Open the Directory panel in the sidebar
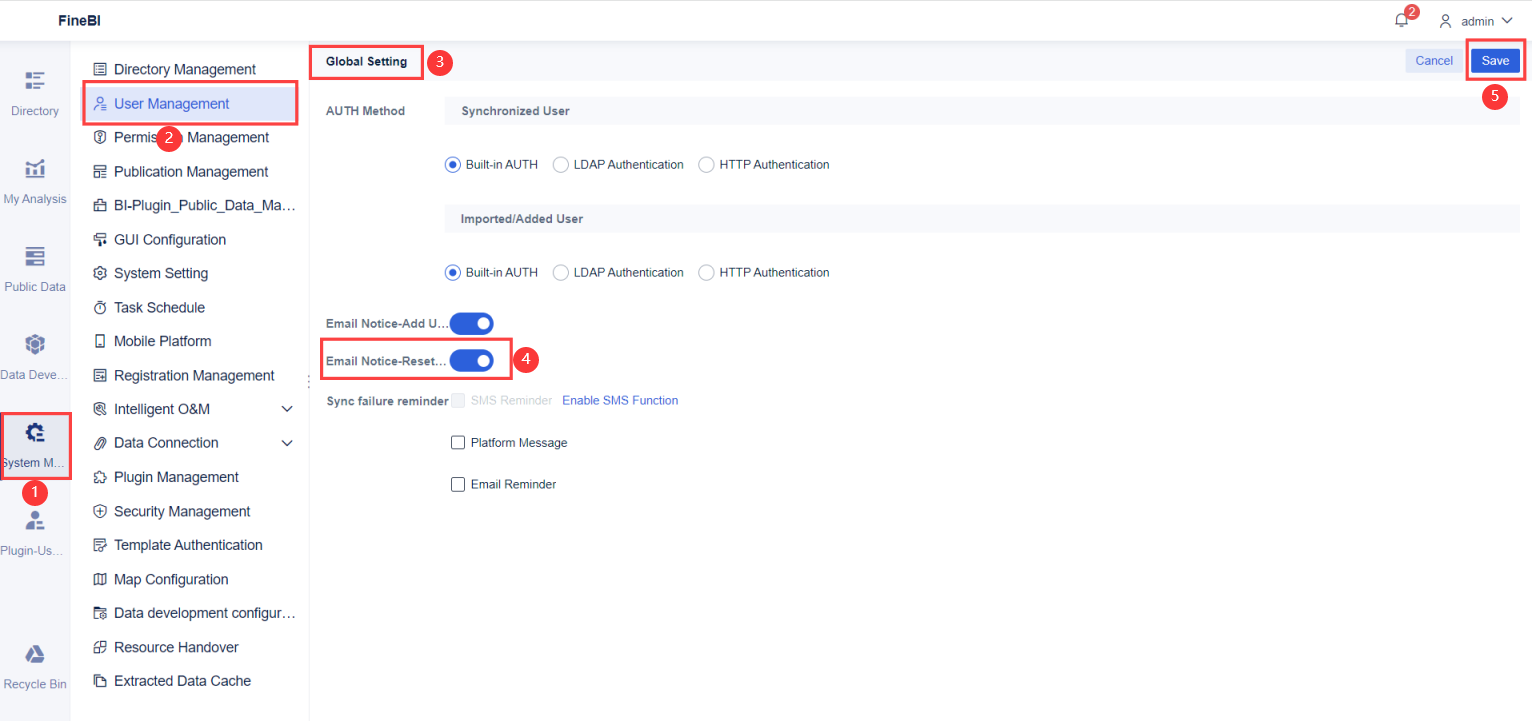The width and height of the screenshot is (1532, 721). pyautogui.click(x=34, y=92)
